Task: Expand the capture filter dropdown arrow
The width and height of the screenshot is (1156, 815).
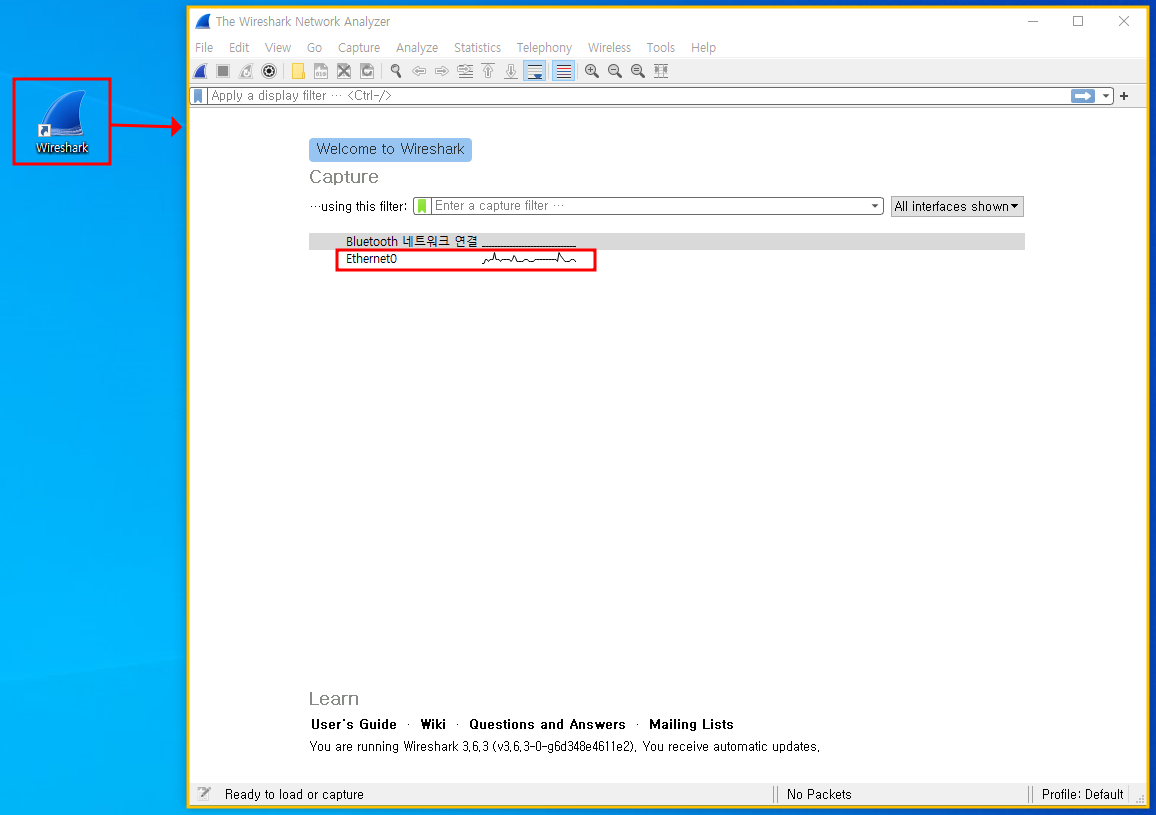Action: 875,207
